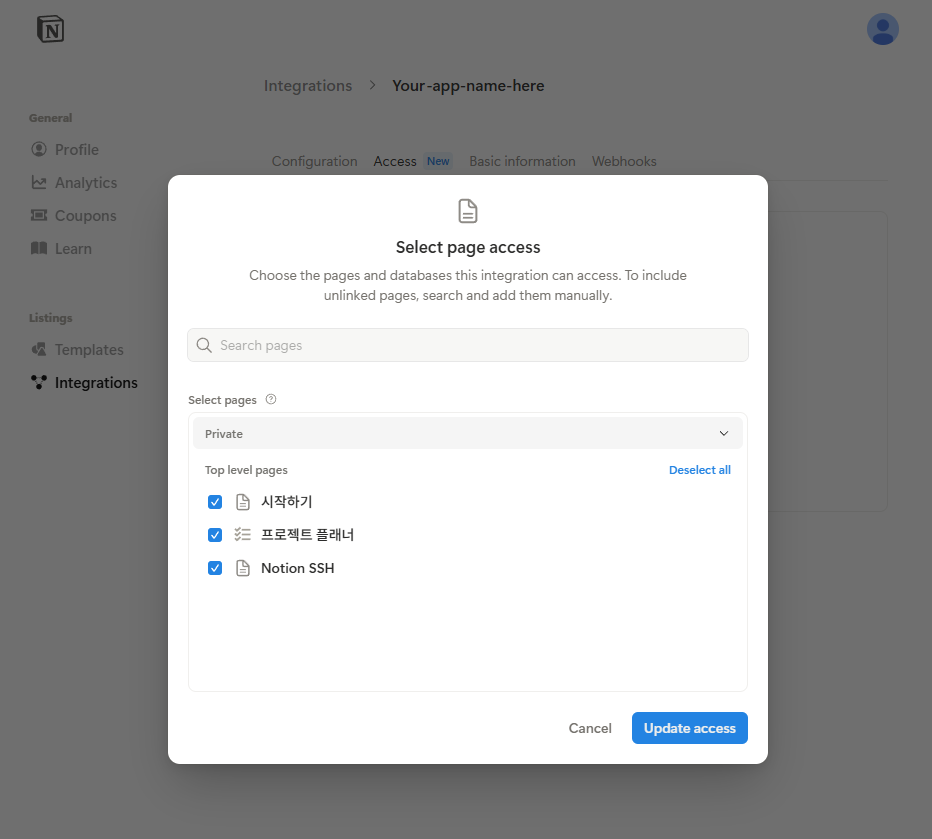
Task: Click the Coupons ticket icon
Action: click(39, 215)
